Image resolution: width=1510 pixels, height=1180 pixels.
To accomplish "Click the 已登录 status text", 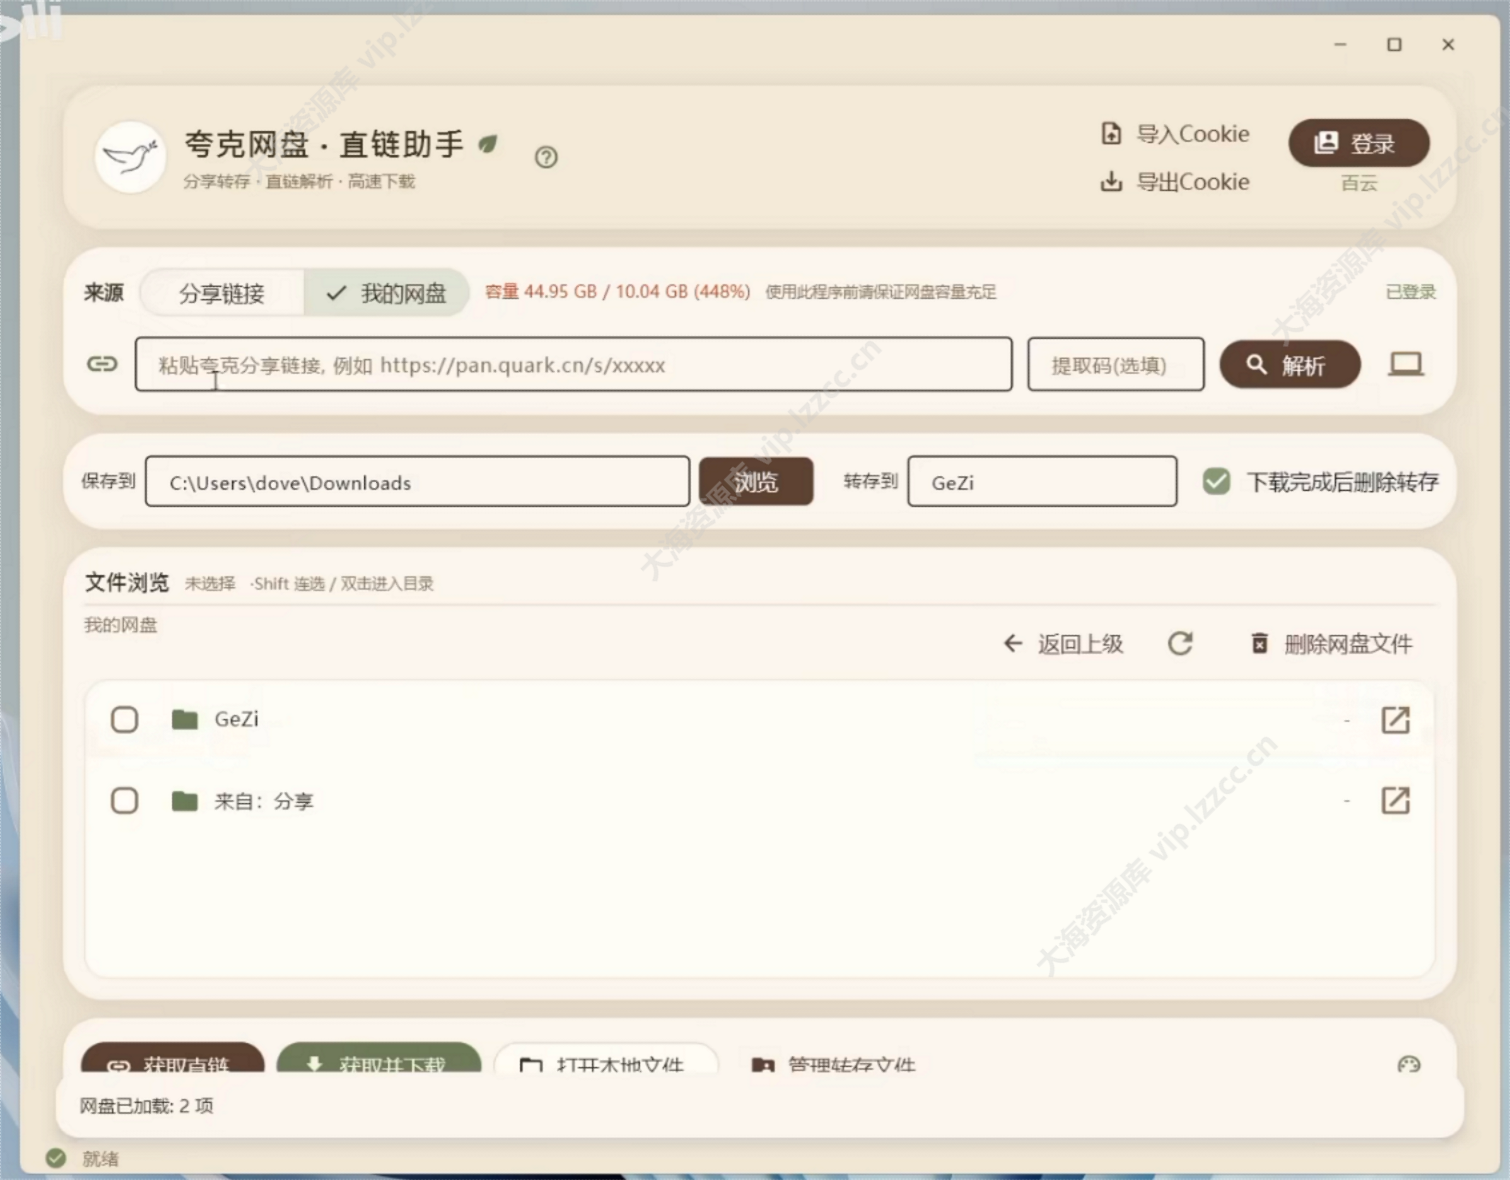I will 1411,292.
